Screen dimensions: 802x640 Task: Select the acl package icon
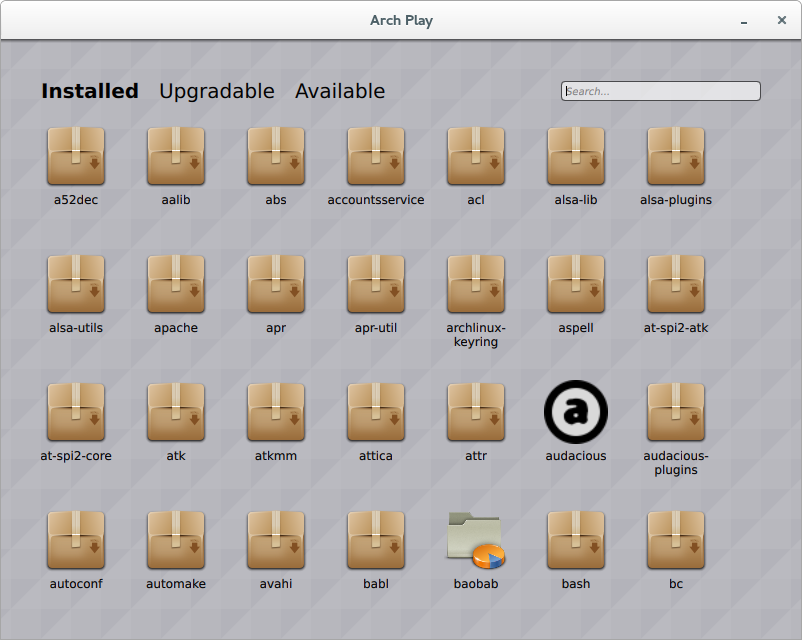(476, 156)
